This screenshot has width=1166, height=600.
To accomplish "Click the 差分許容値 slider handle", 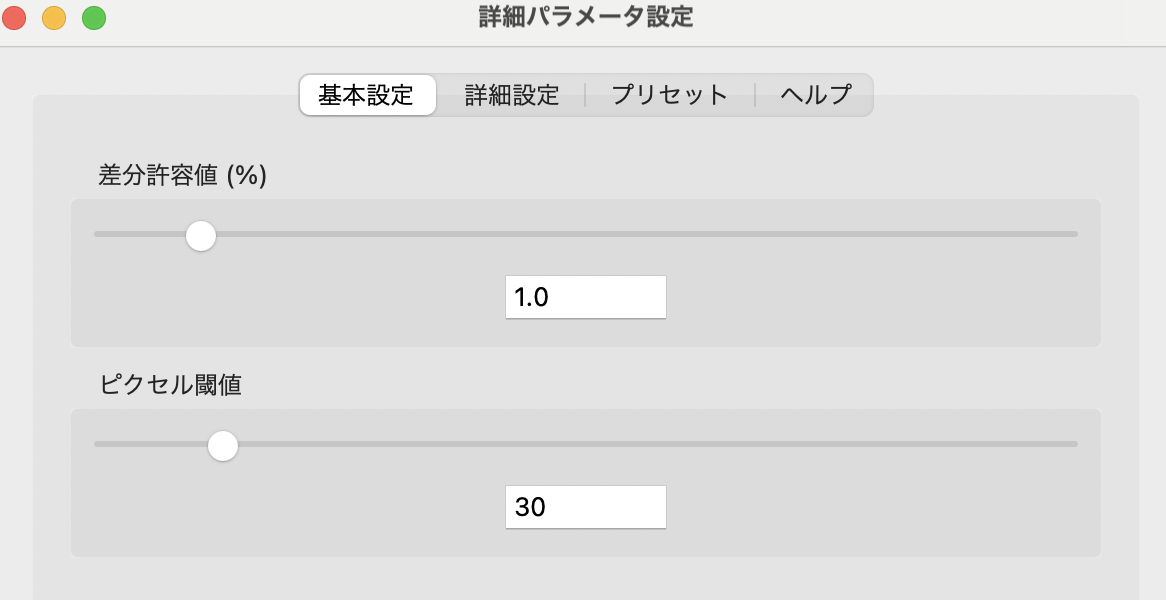I will (201, 236).
